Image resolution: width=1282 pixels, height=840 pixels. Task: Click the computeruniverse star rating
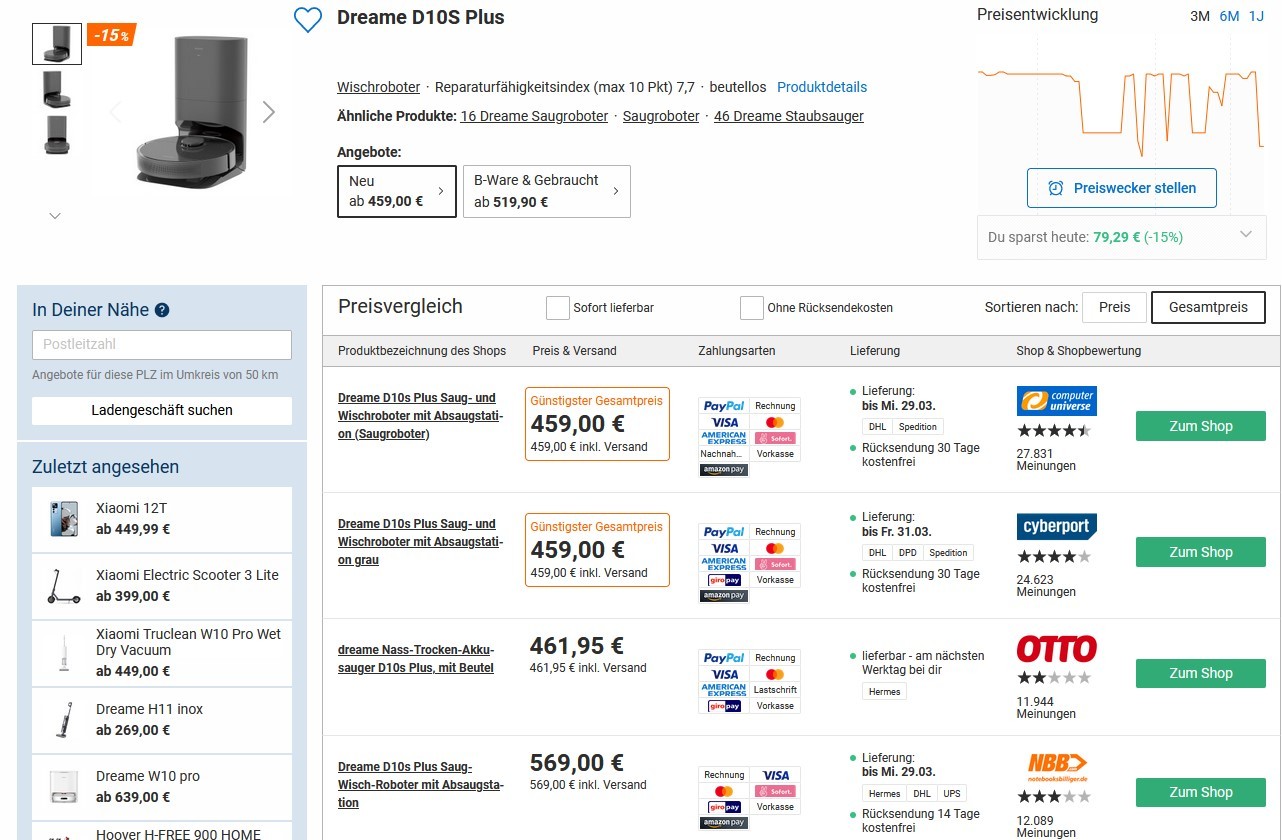point(1054,431)
